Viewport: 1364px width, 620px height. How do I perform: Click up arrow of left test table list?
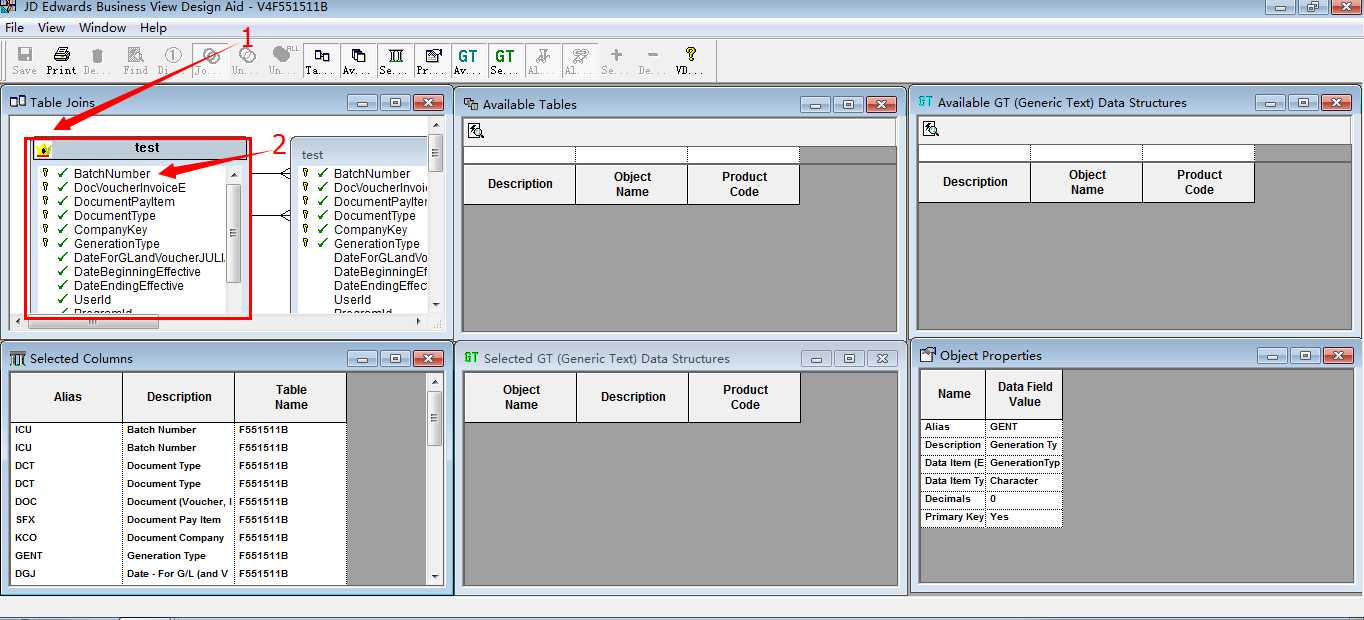(234, 174)
